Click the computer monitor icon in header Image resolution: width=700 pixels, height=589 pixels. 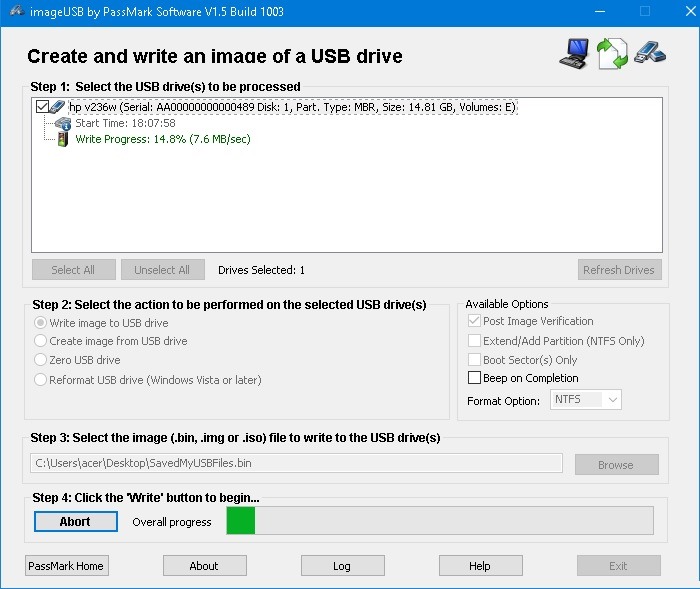574,54
